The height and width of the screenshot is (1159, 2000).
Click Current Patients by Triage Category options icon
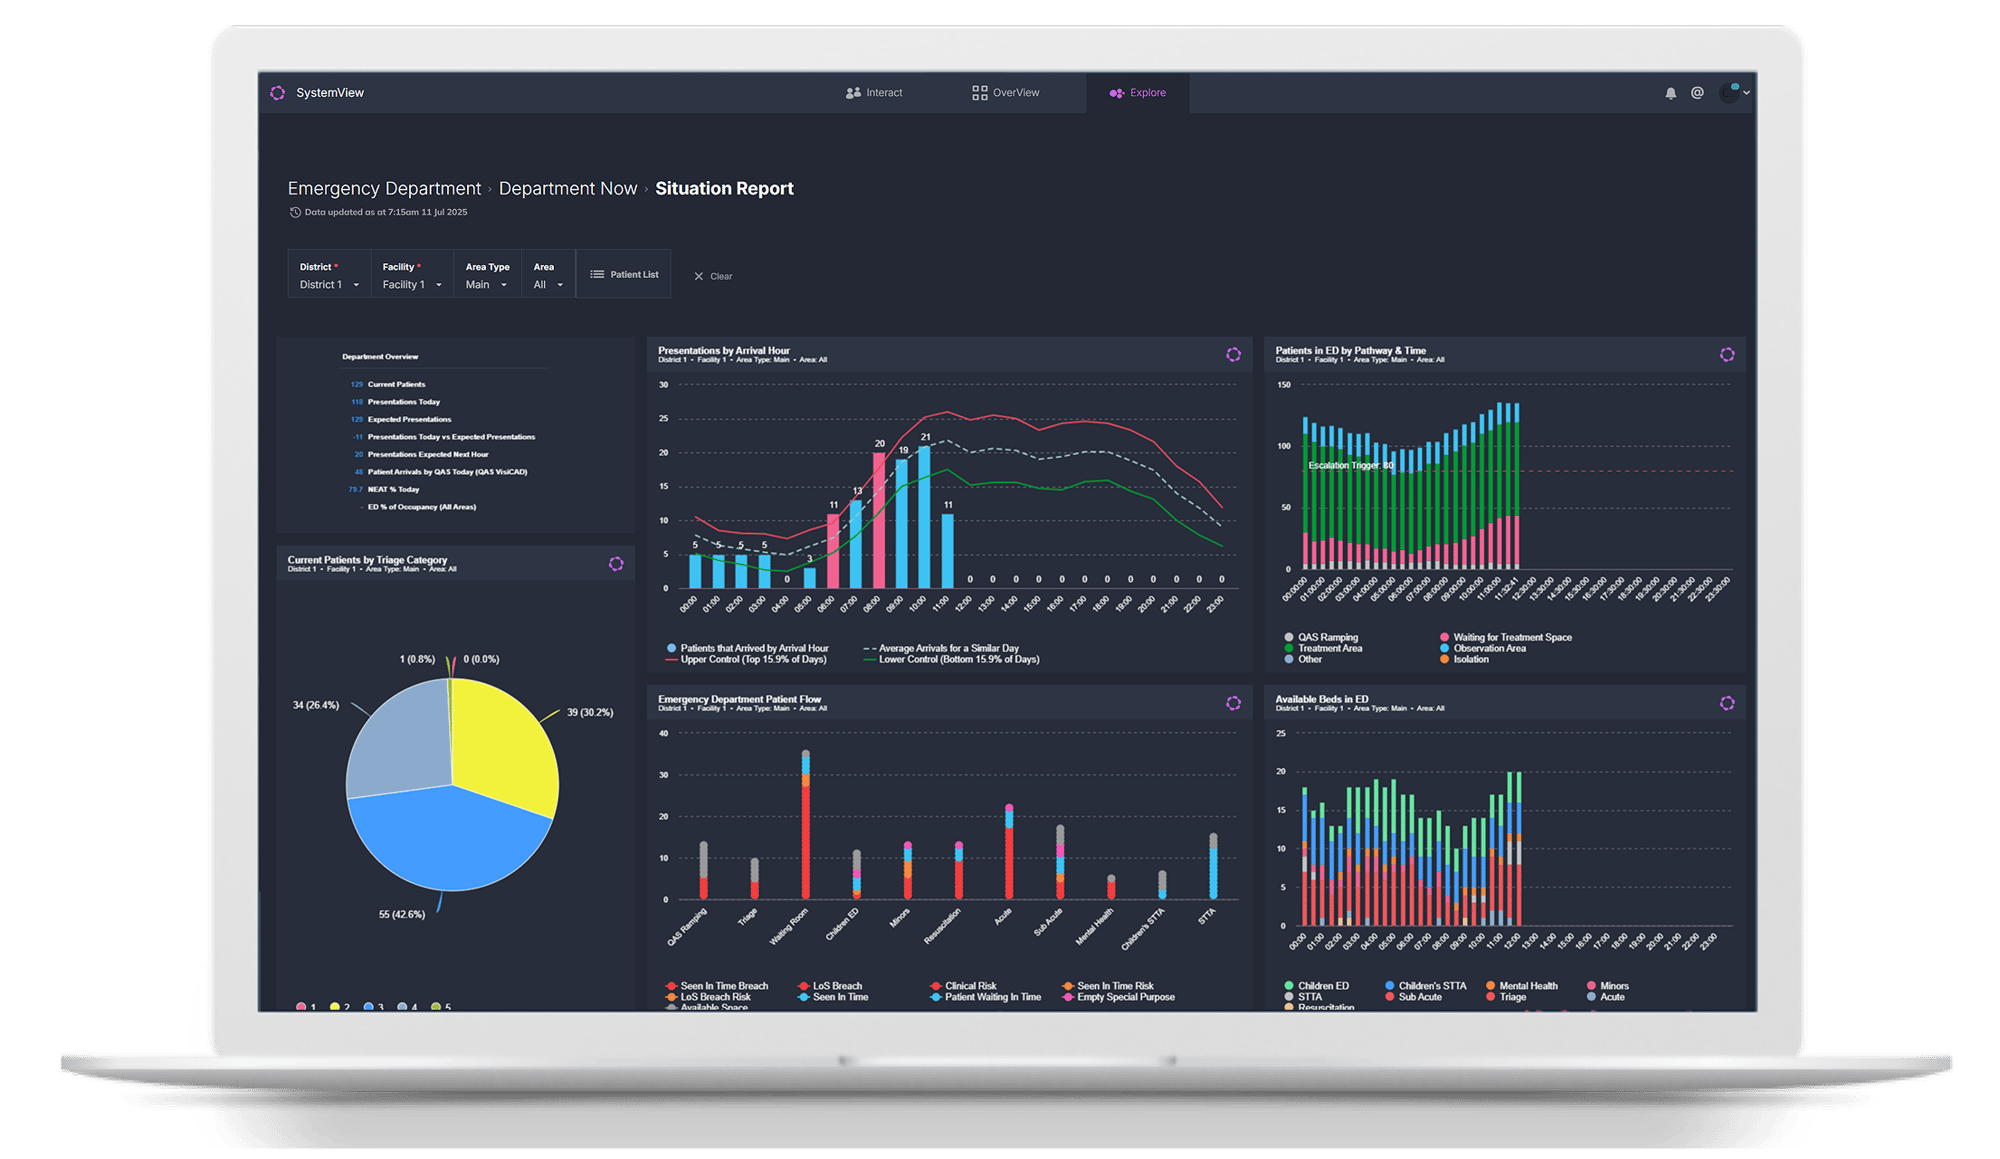coord(616,564)
